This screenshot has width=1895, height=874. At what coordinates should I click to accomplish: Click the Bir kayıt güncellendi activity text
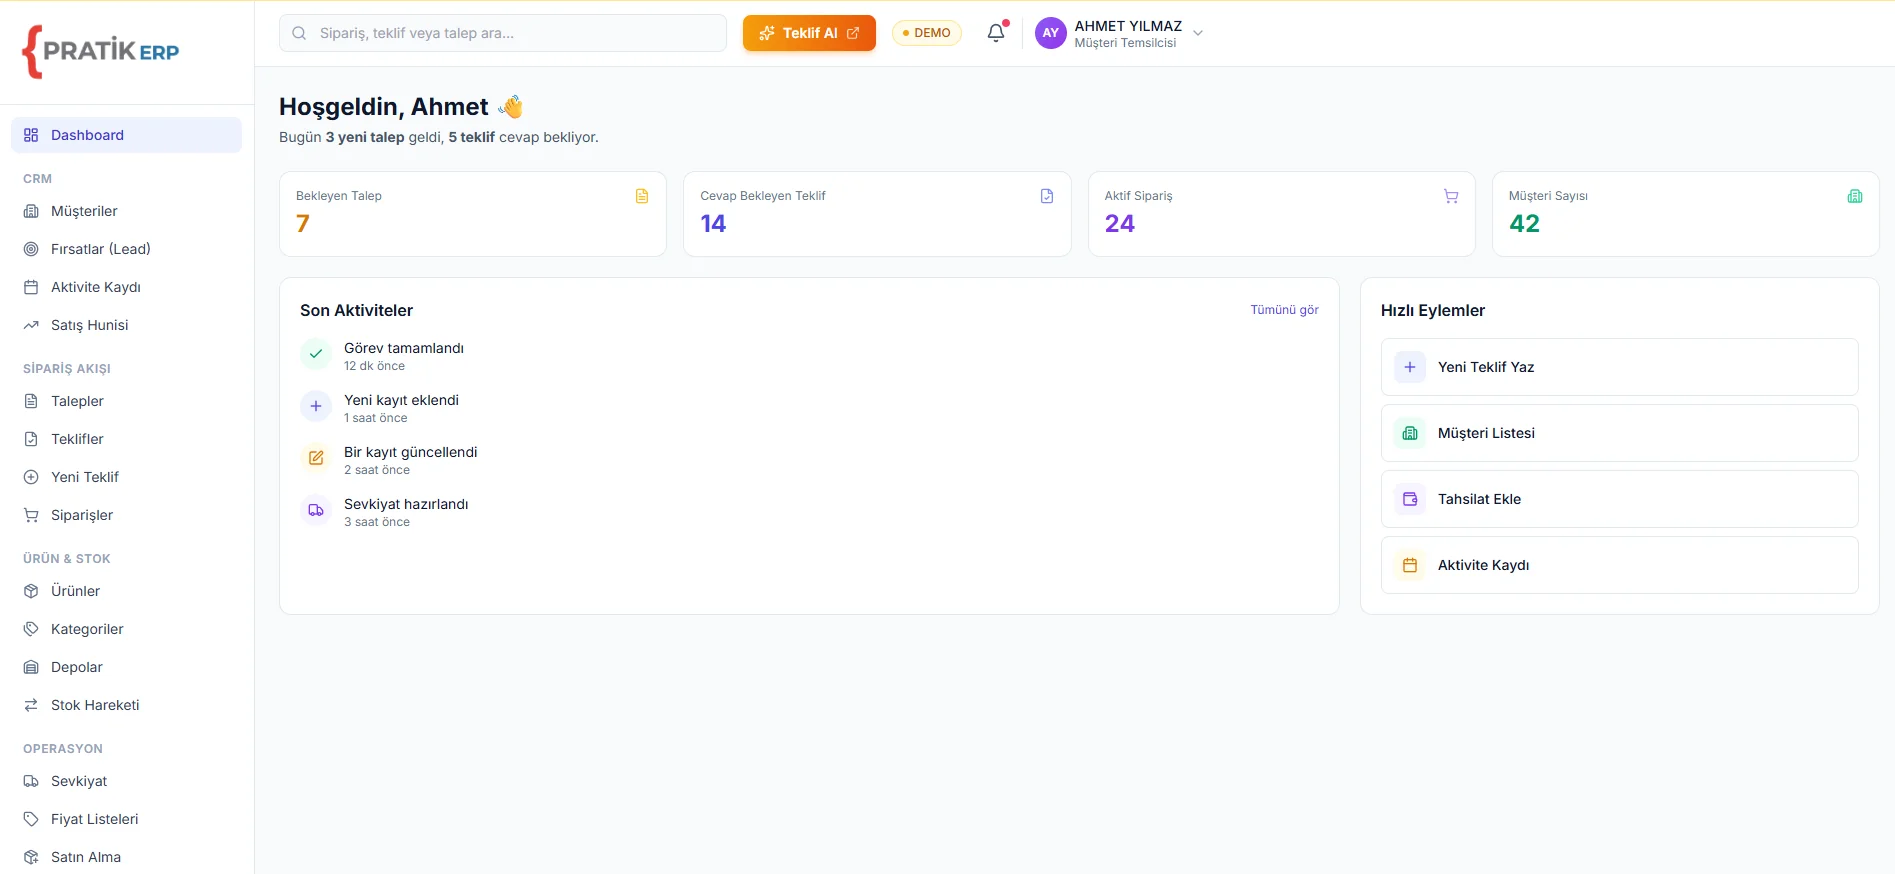click(x=411, y=452)
